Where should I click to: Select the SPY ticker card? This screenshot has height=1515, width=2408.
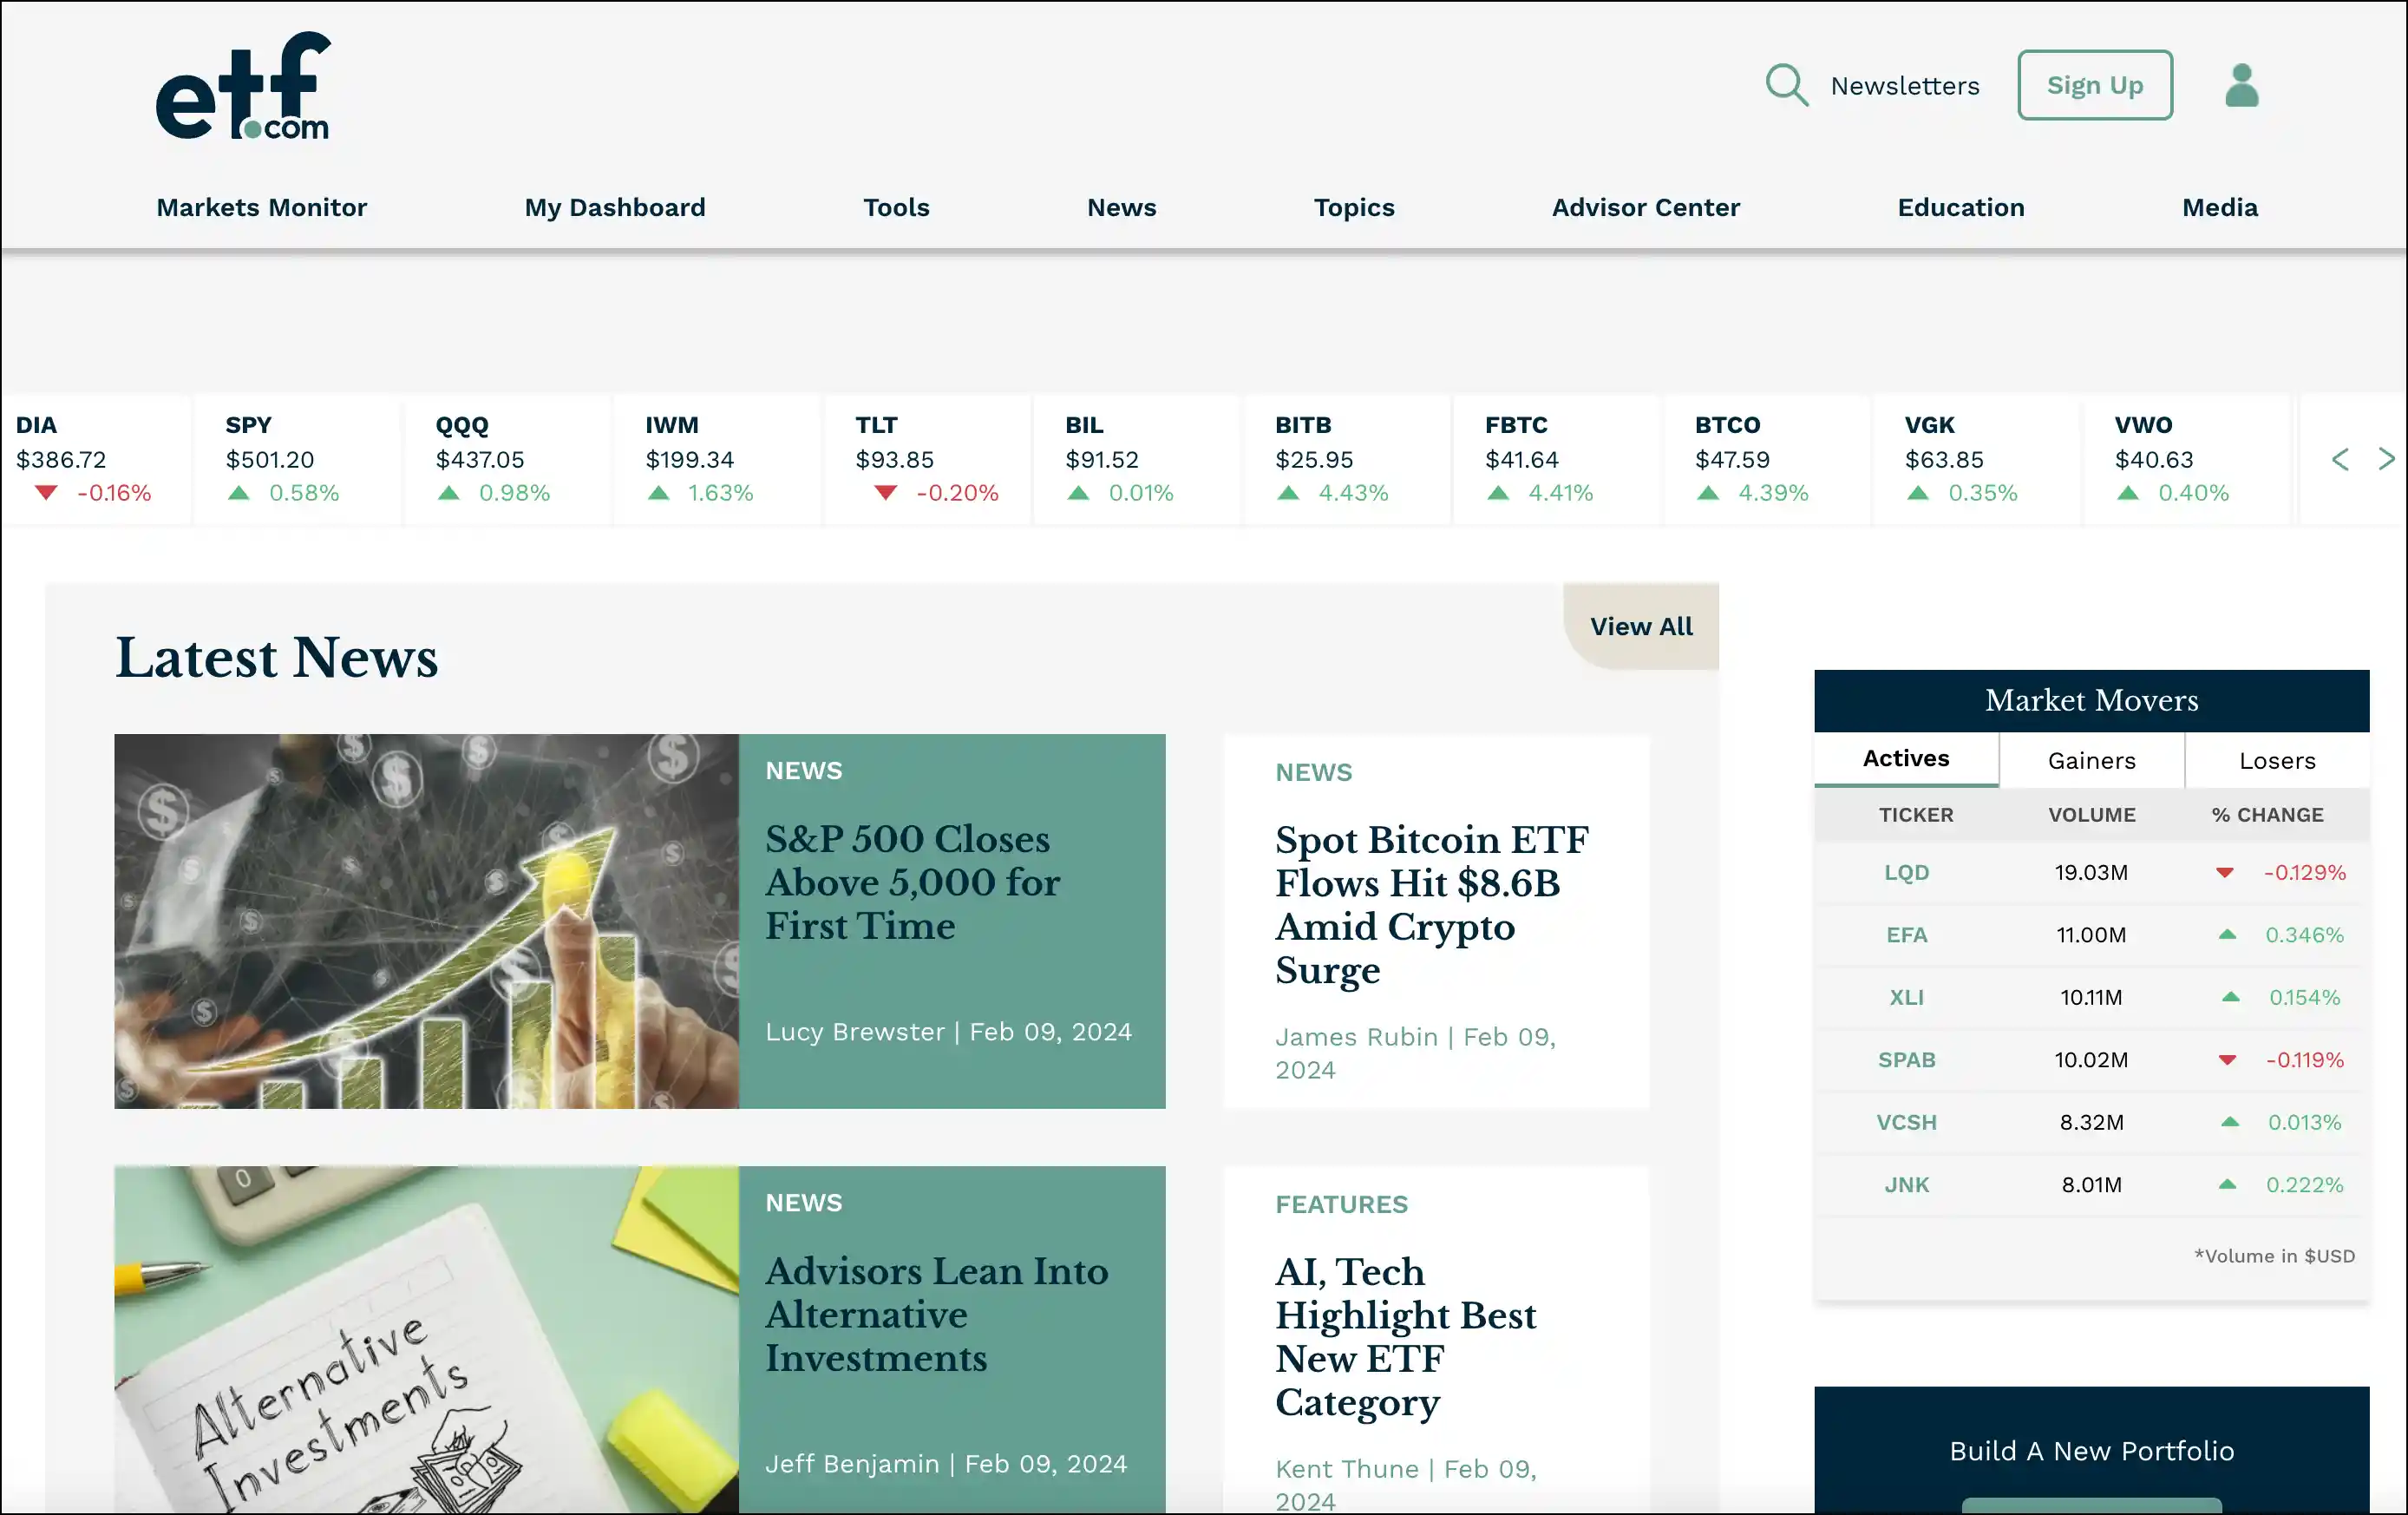[298, 459]
